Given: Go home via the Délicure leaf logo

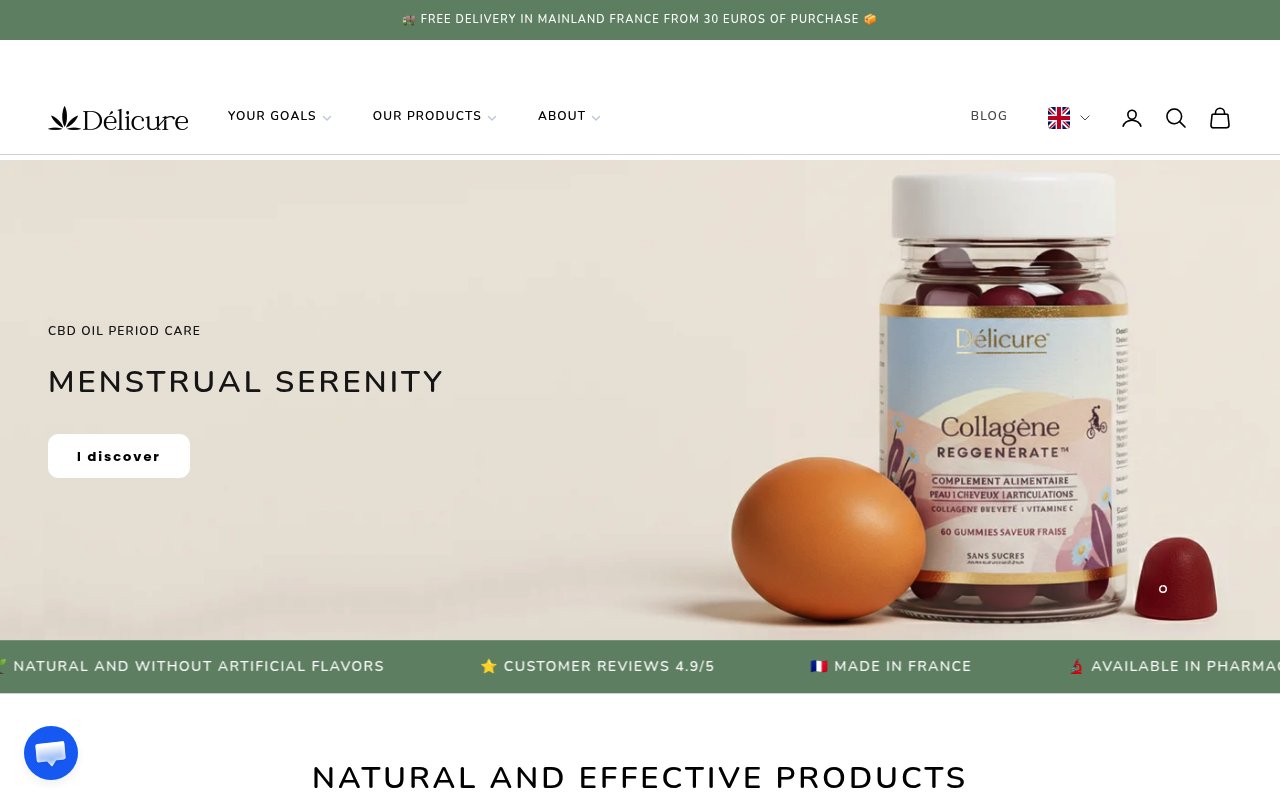Looking at the screenshot, I should [x=118, y=118].
